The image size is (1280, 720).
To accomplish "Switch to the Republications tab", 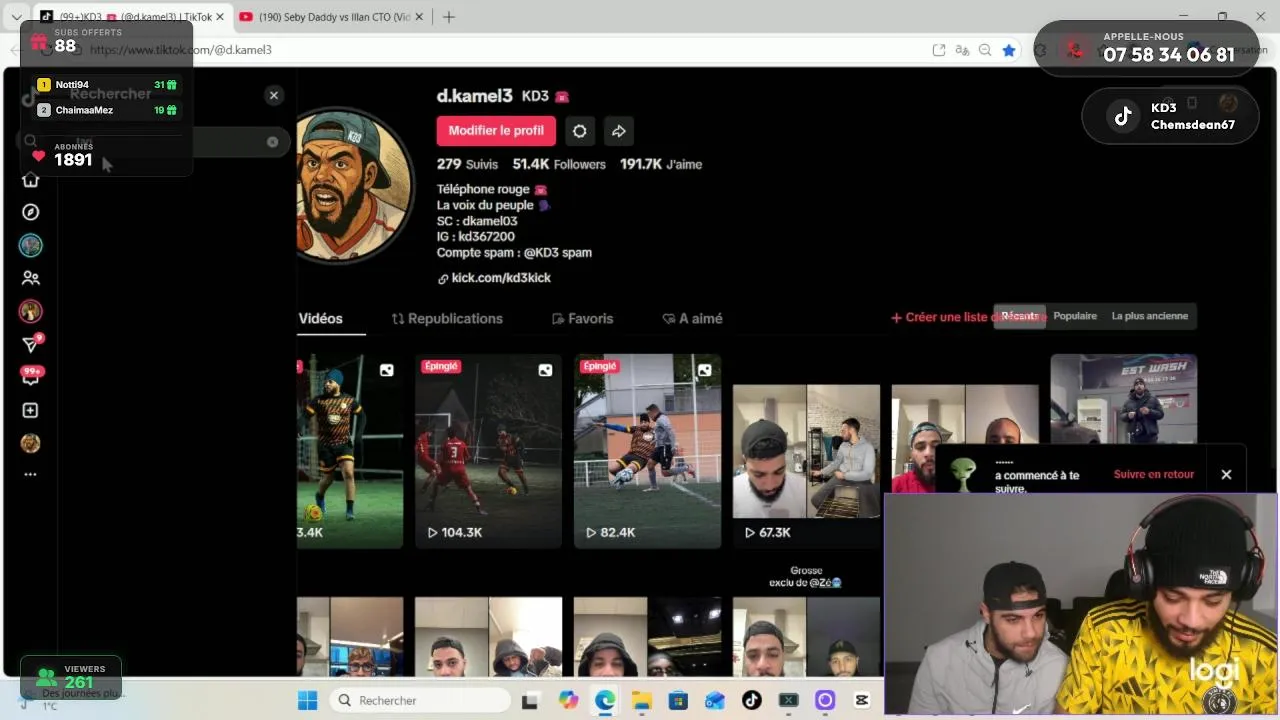I will 447,318.
